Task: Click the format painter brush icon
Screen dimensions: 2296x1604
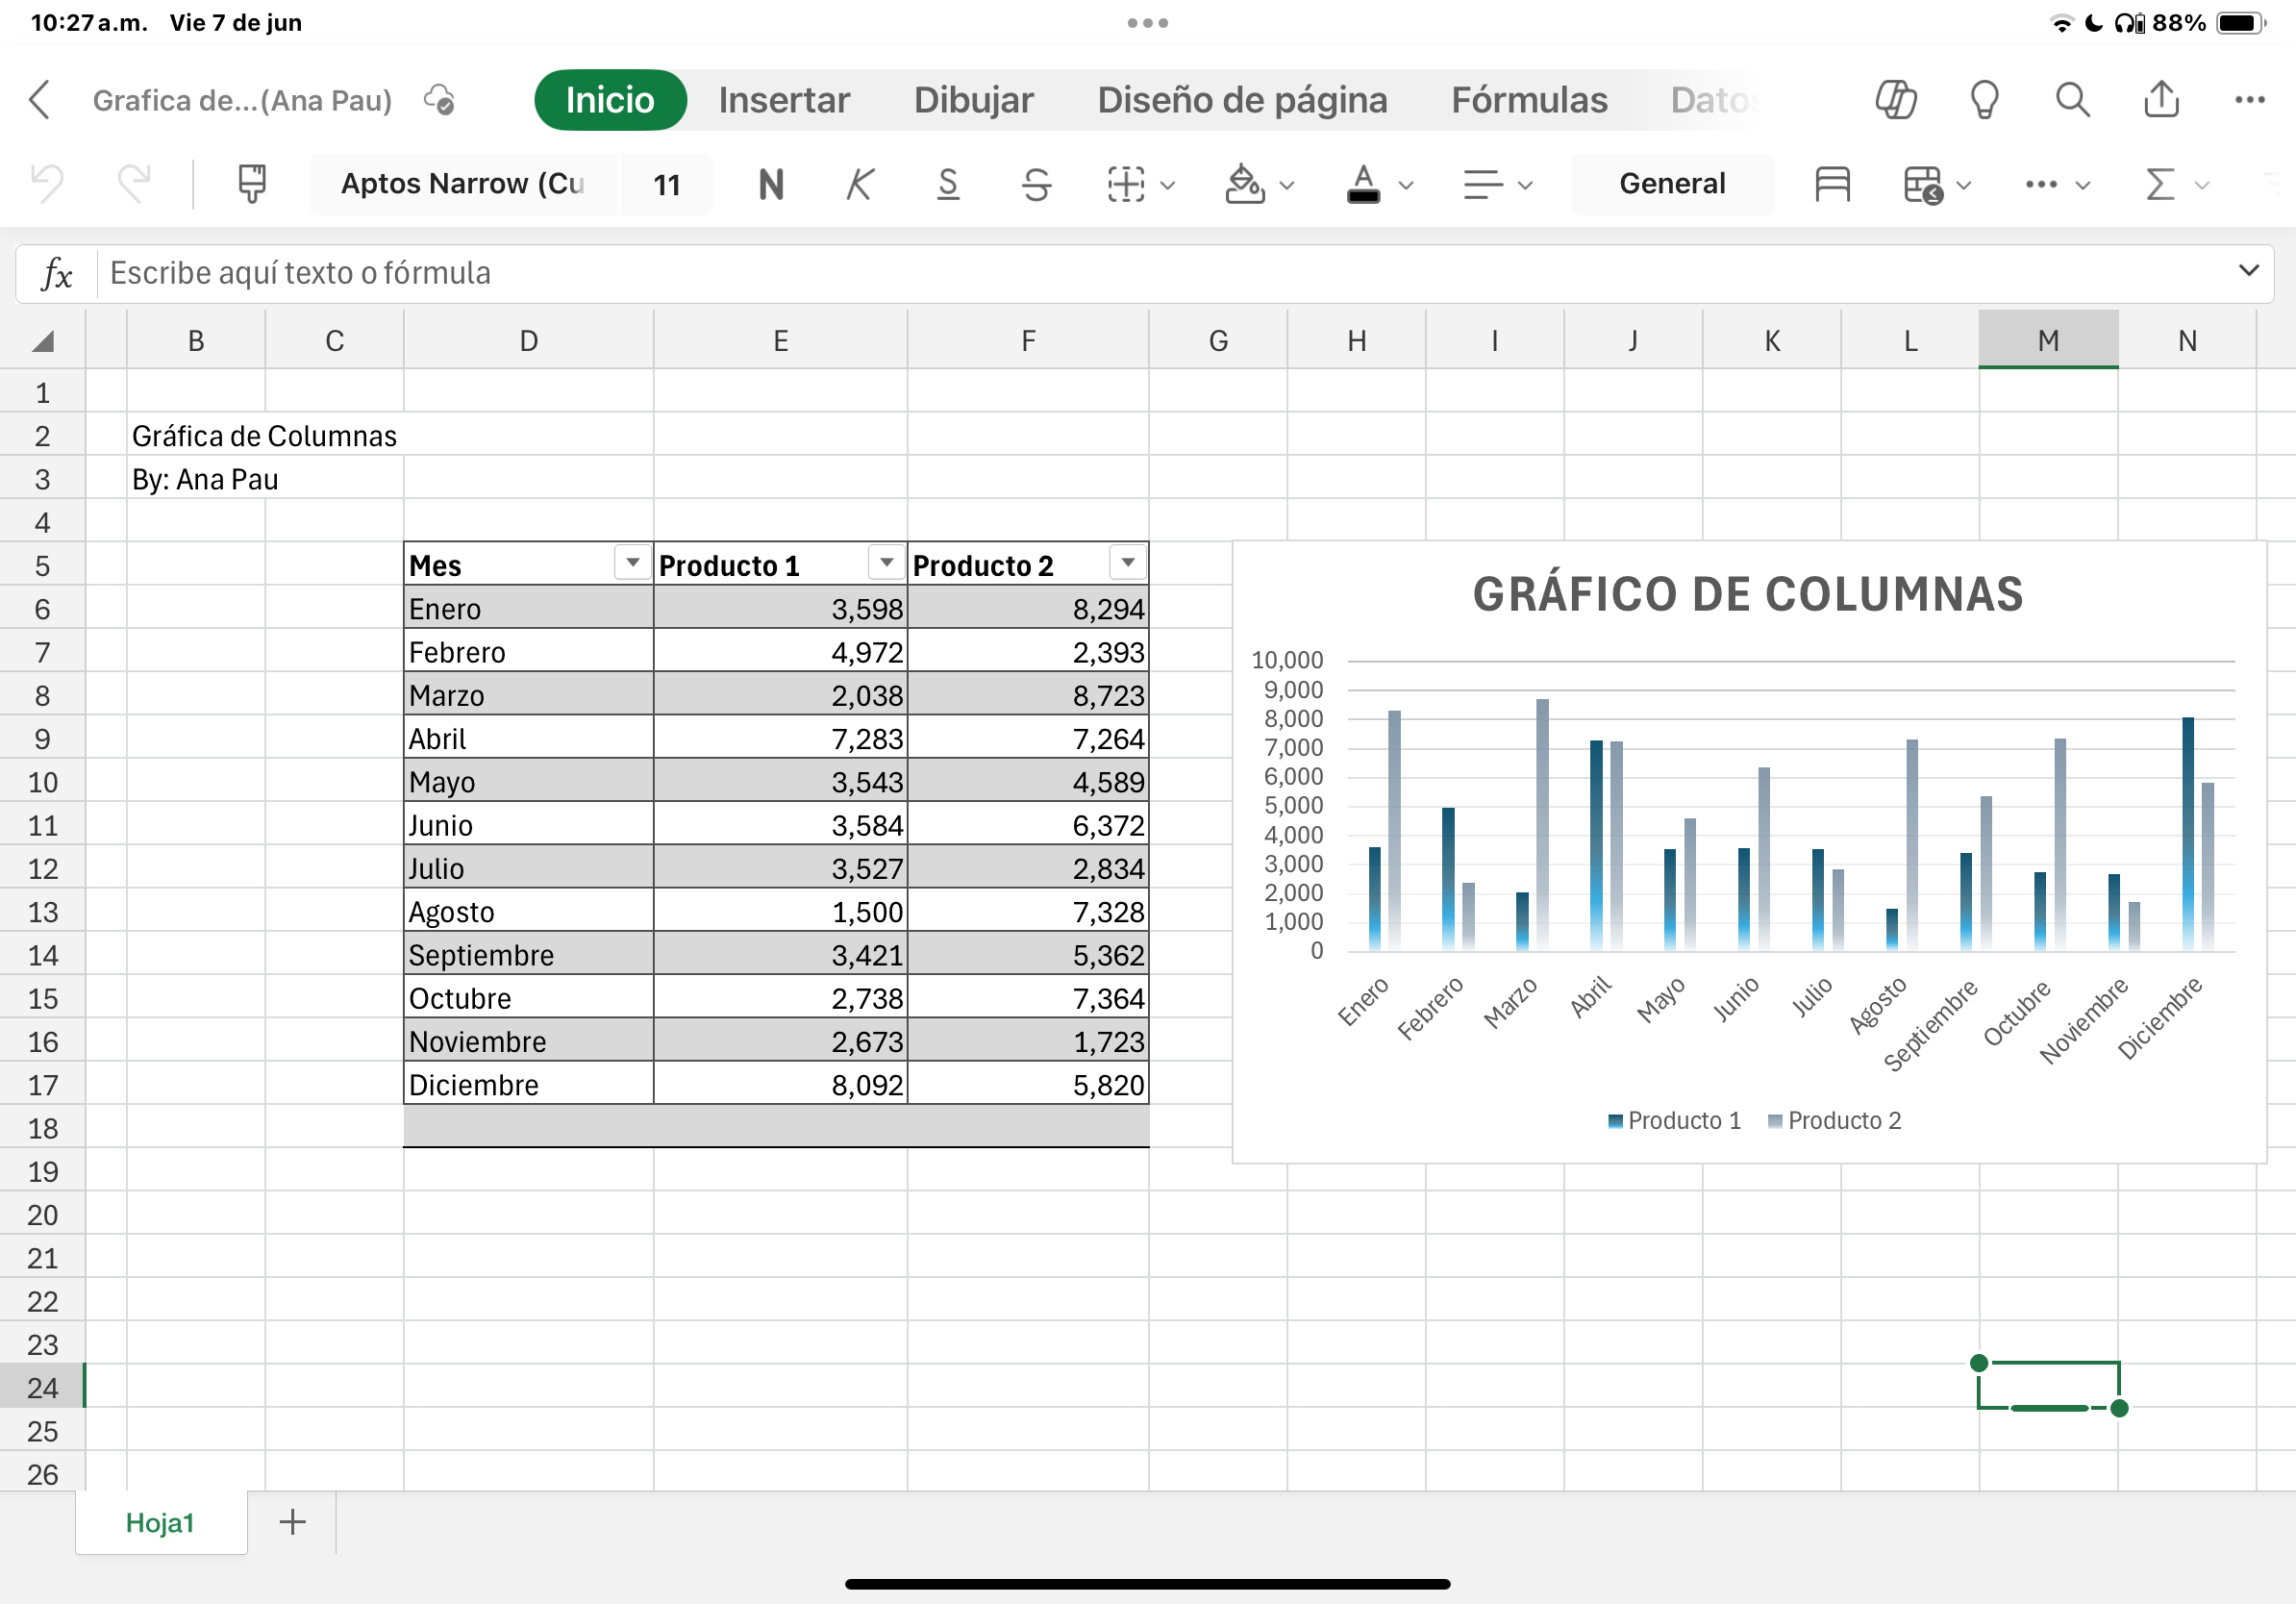Action: pyautogui.click(x=252, y=184)
